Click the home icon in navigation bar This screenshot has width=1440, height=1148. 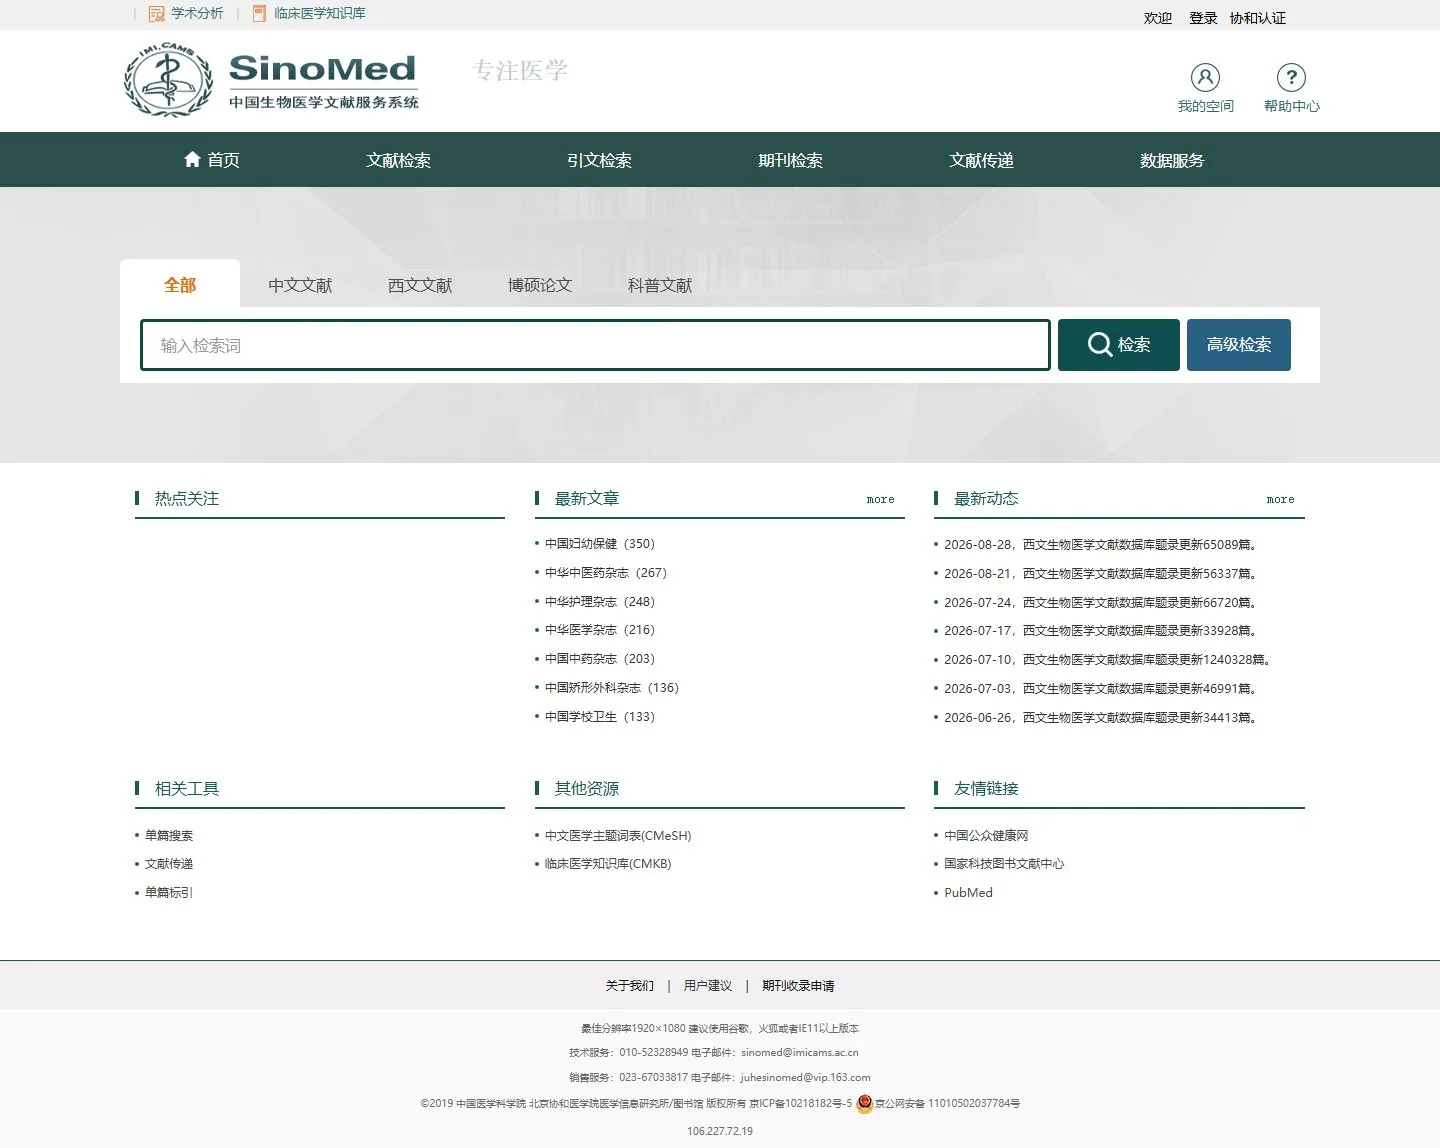click(x=192, y=159)
